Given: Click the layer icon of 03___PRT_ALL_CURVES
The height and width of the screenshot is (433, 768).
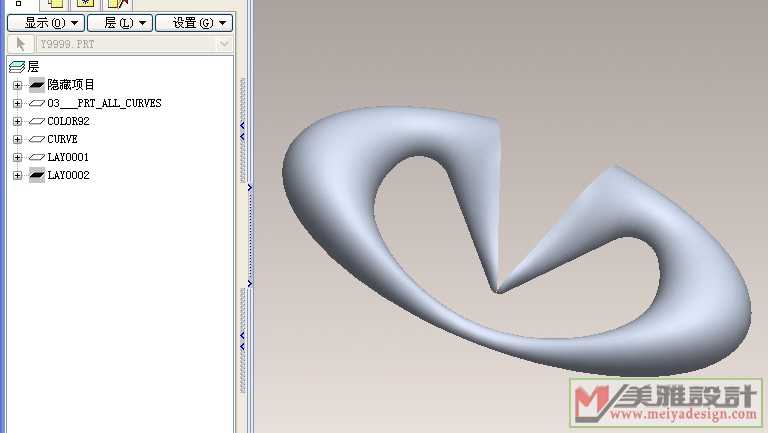Looking at the screenshot, I should coord(37,103).
